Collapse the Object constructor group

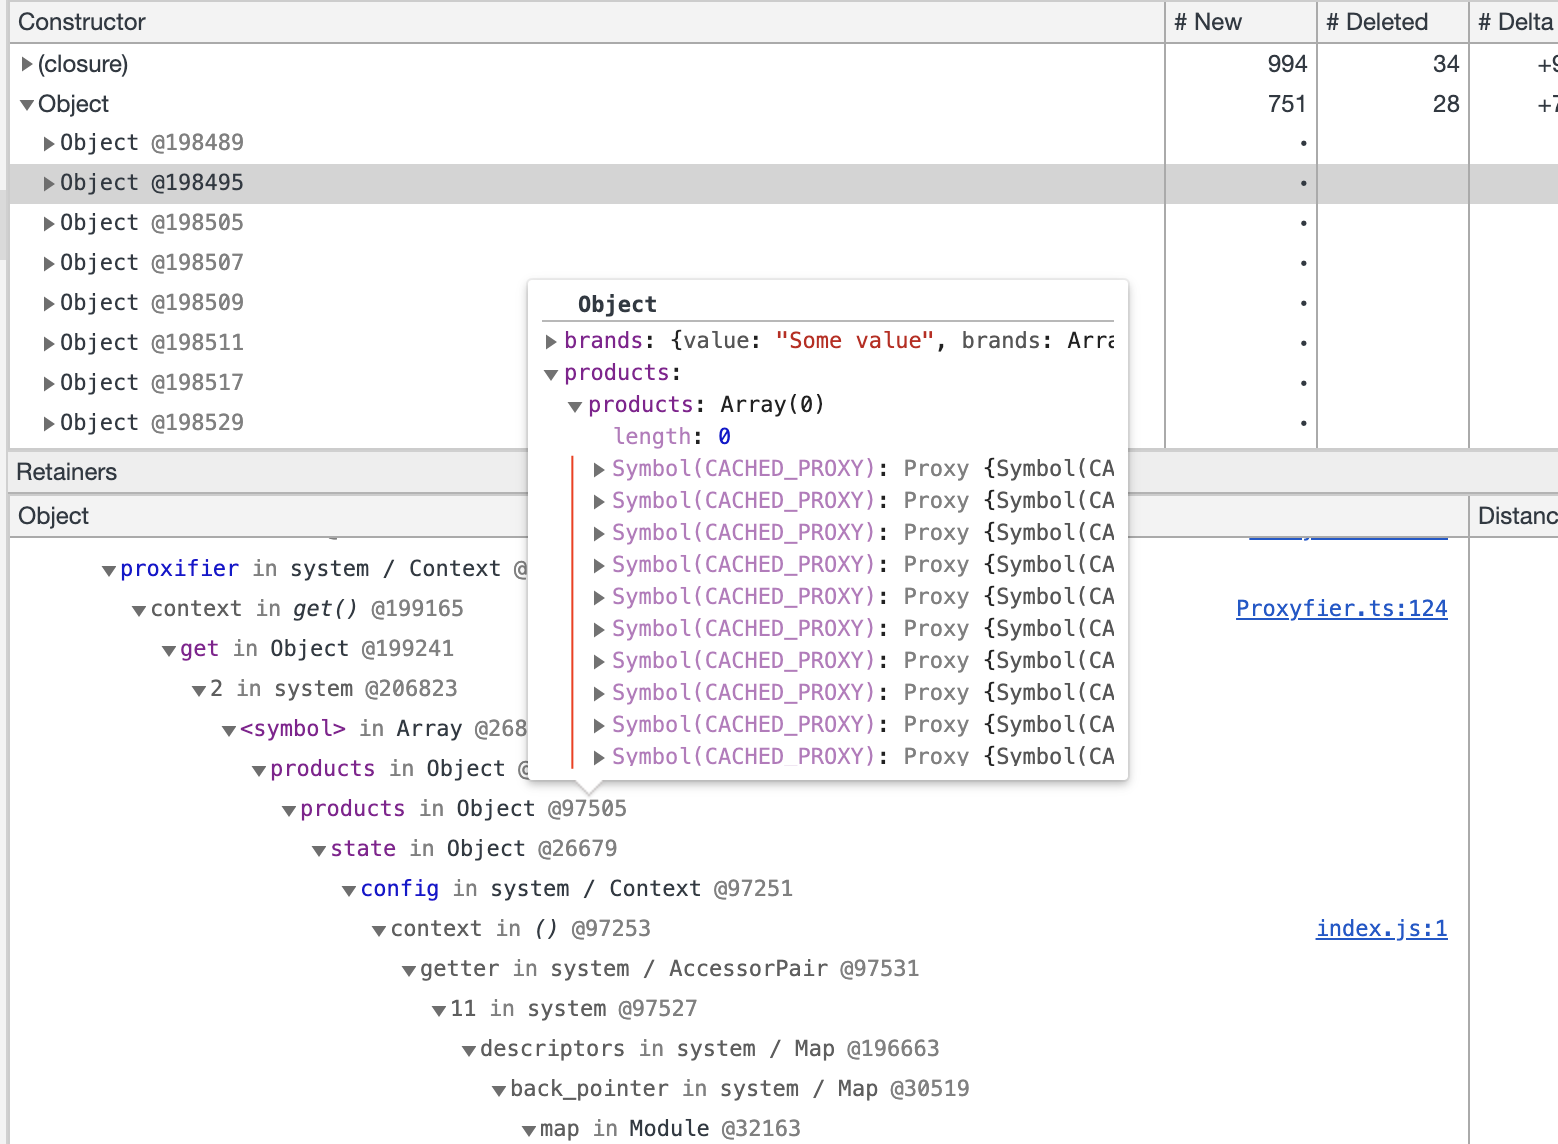(27, 105)
